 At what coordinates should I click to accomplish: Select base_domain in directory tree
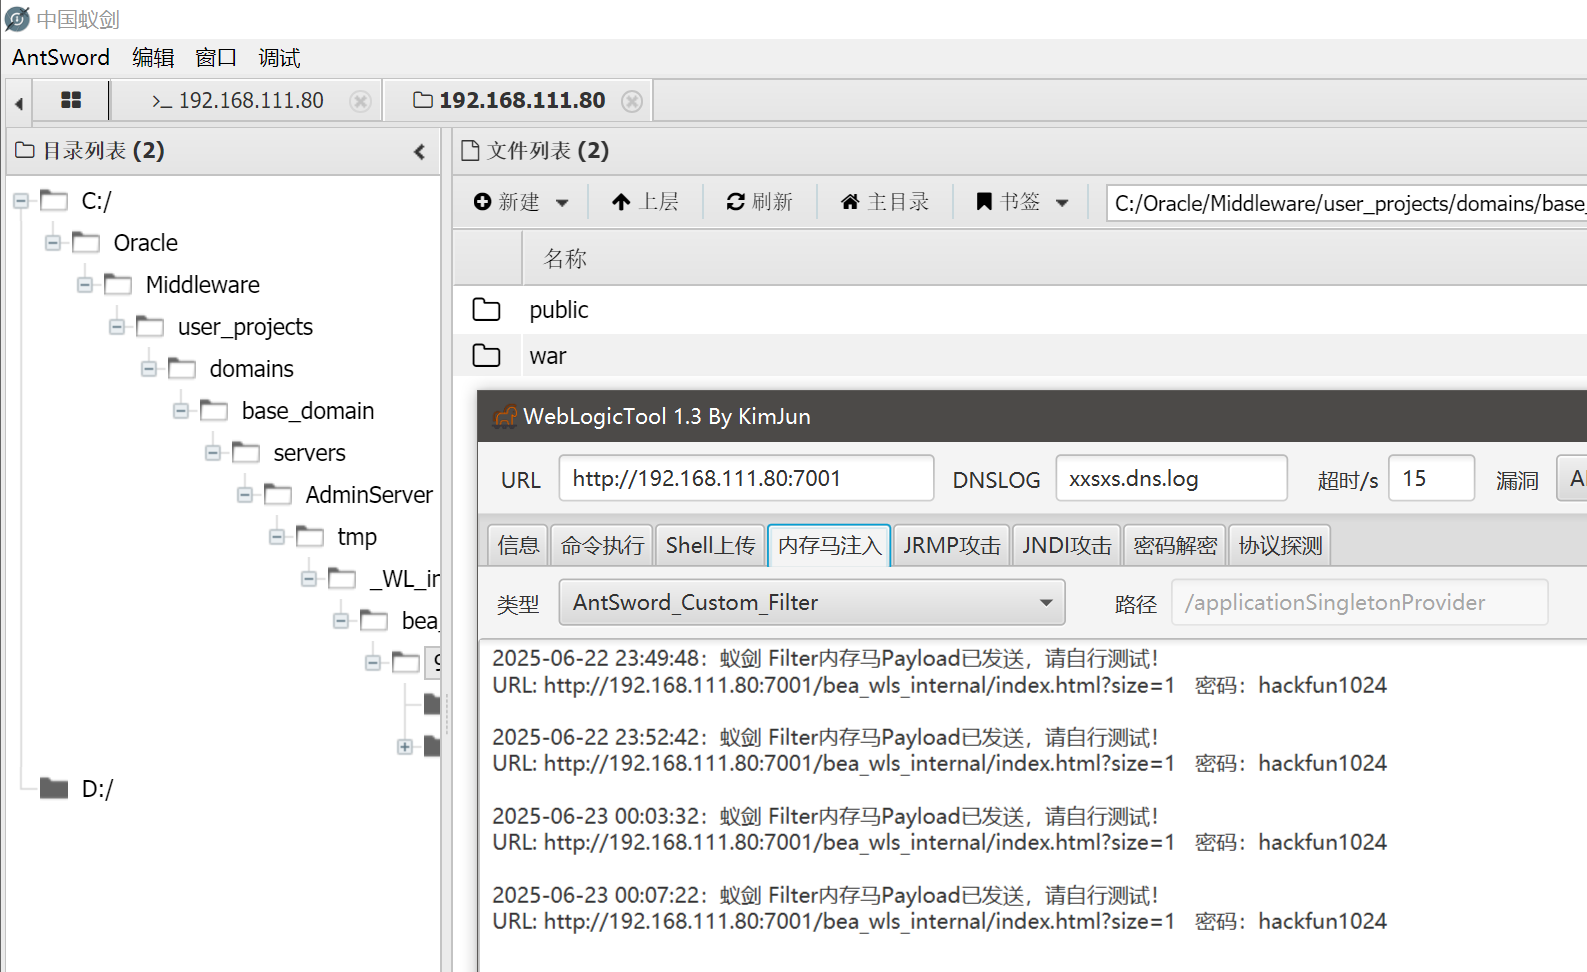point(308,411)
